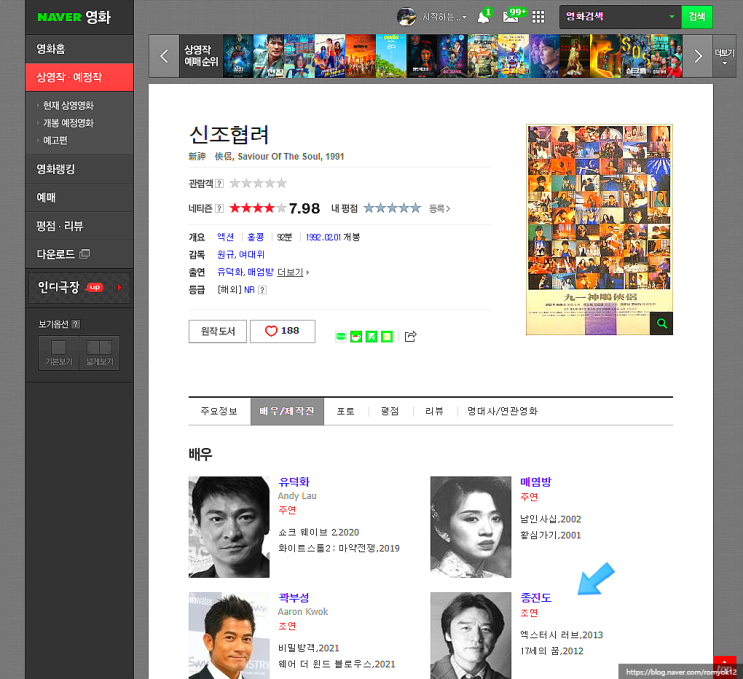Open the 영화랭킹 menu

pos(80,169)
